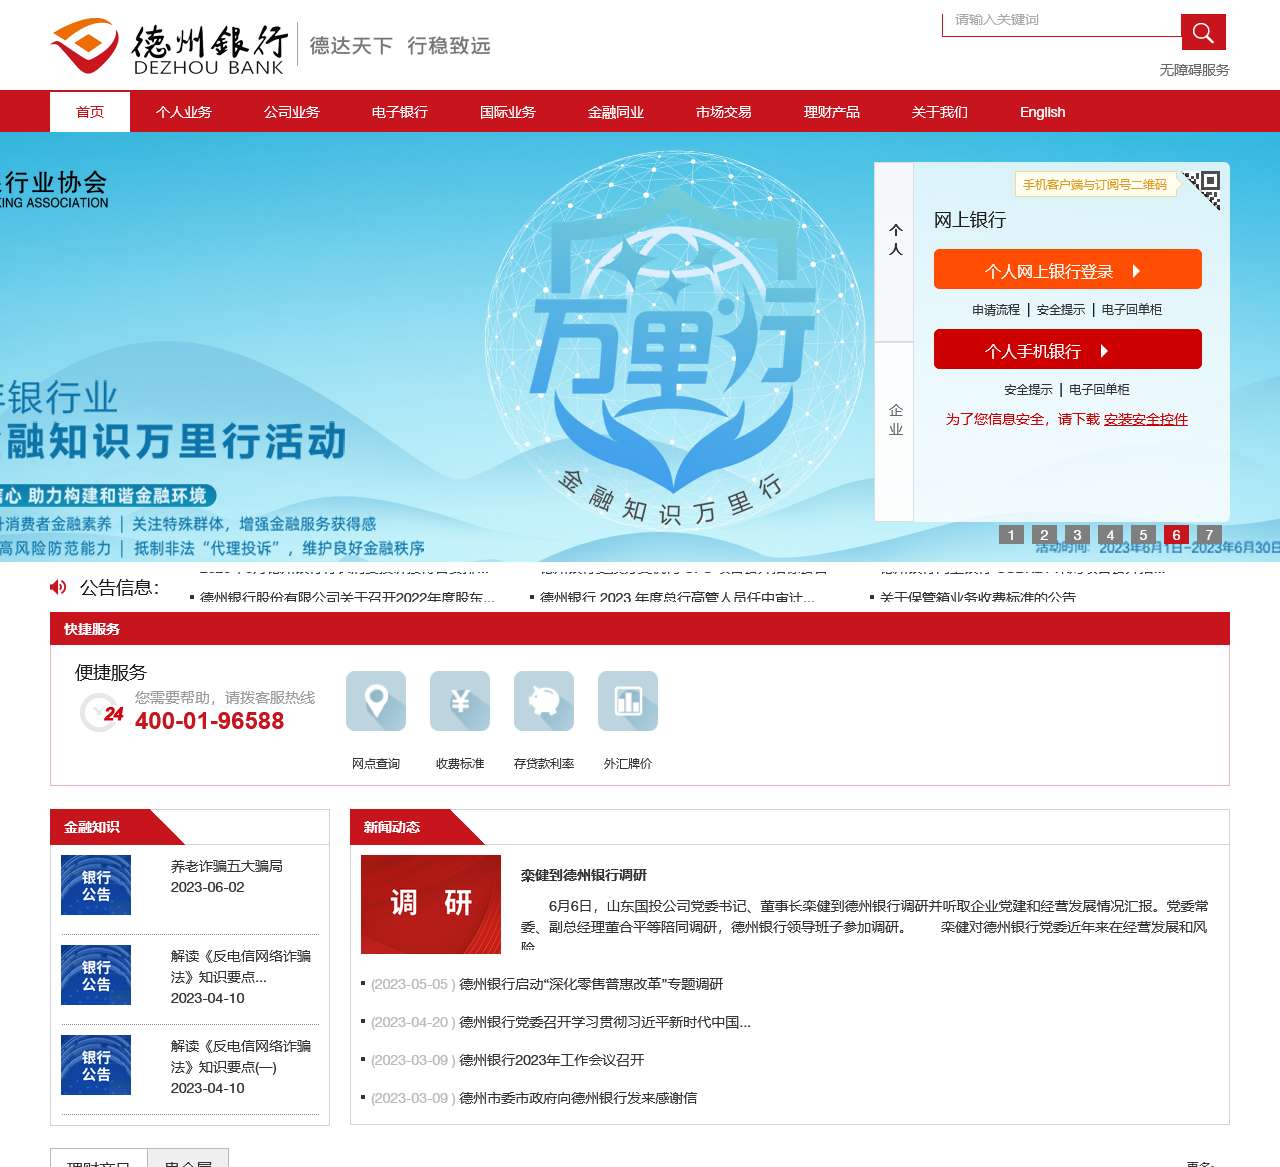Open the 关于我们 menu
1280x1167 pixels.
pos(940,111)
